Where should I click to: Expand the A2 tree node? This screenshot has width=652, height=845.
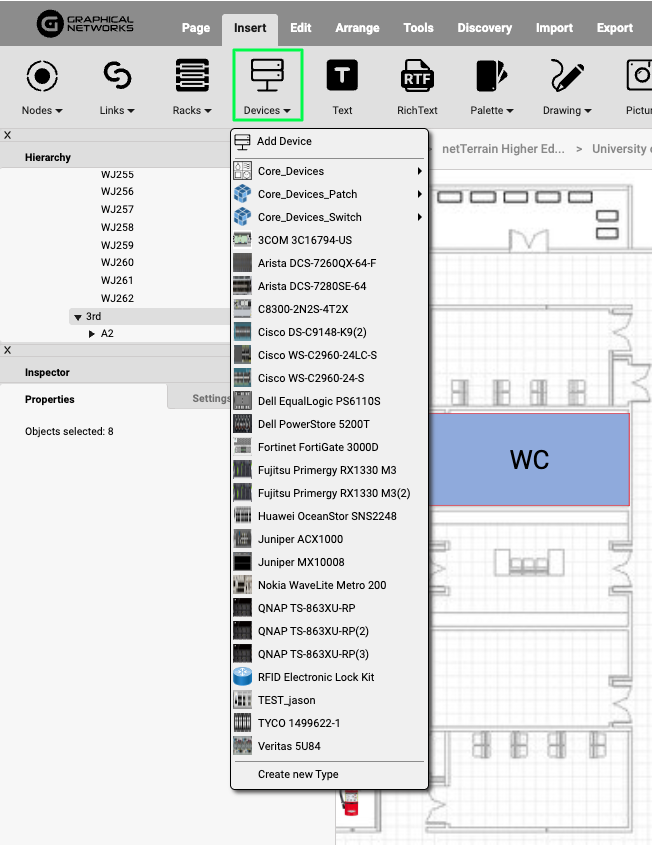click(x=92, y=334)
